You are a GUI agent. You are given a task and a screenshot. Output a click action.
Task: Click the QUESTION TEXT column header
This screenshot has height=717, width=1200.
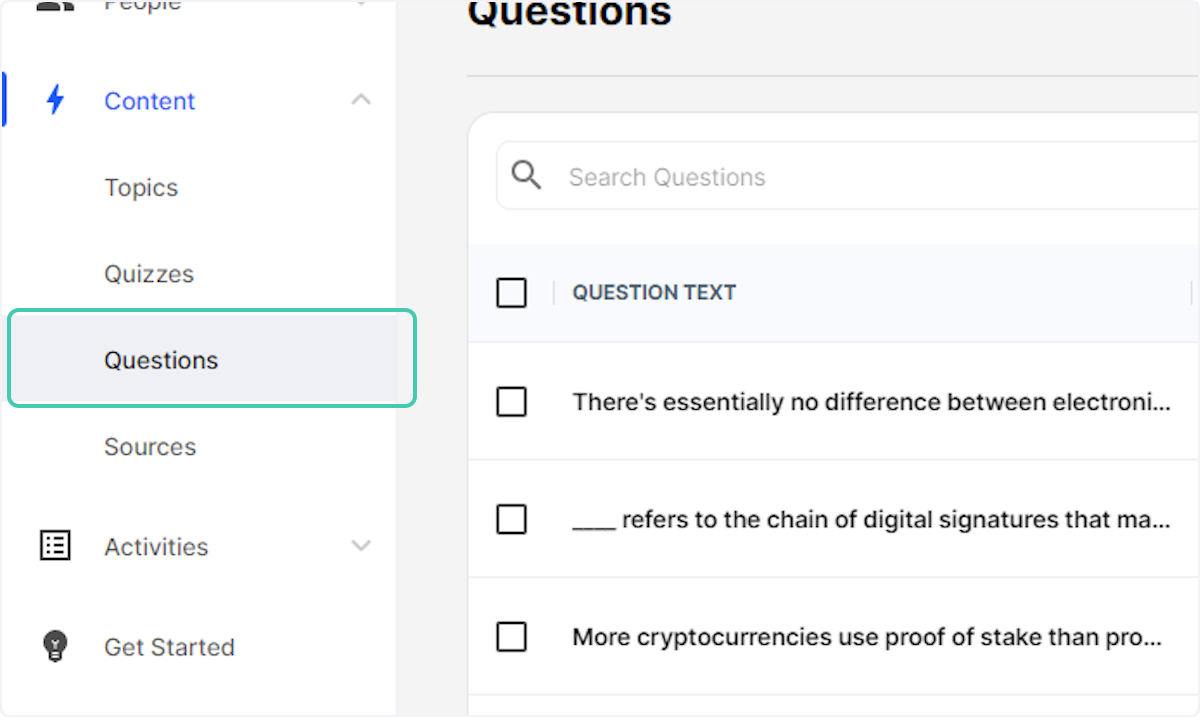point(653,292)
